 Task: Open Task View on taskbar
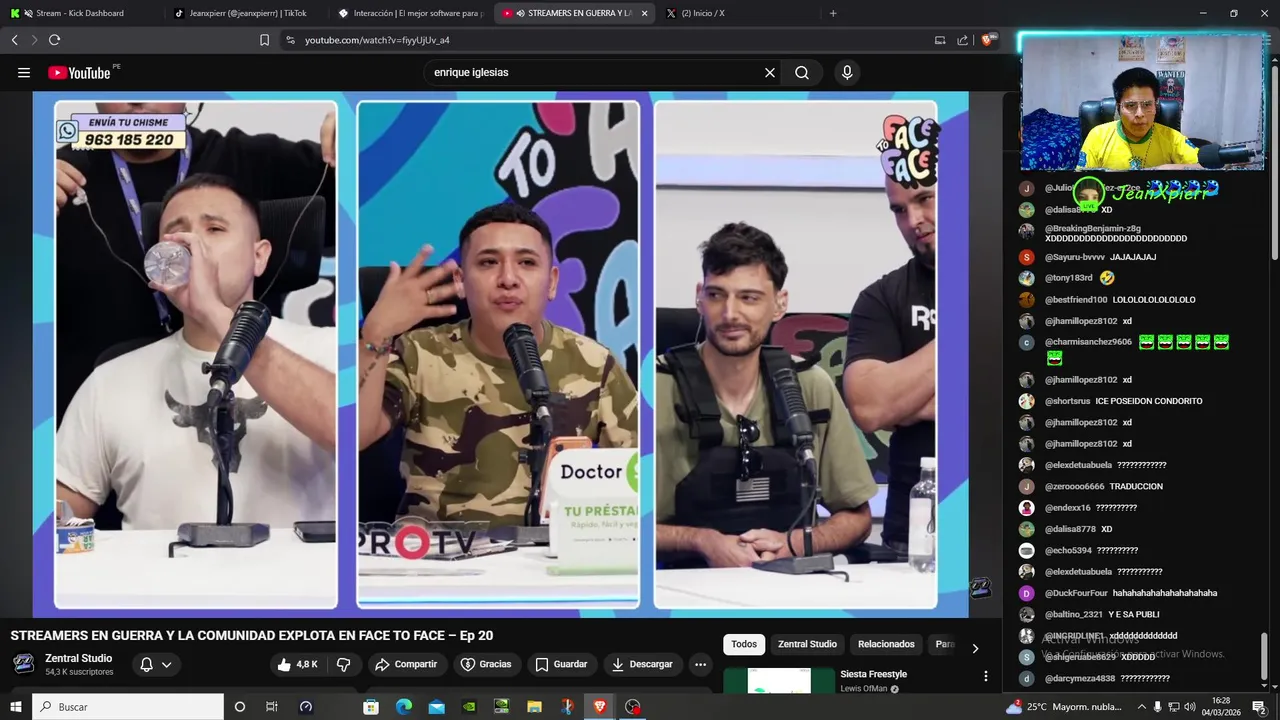pyautogui.click(x=272, y=706)
